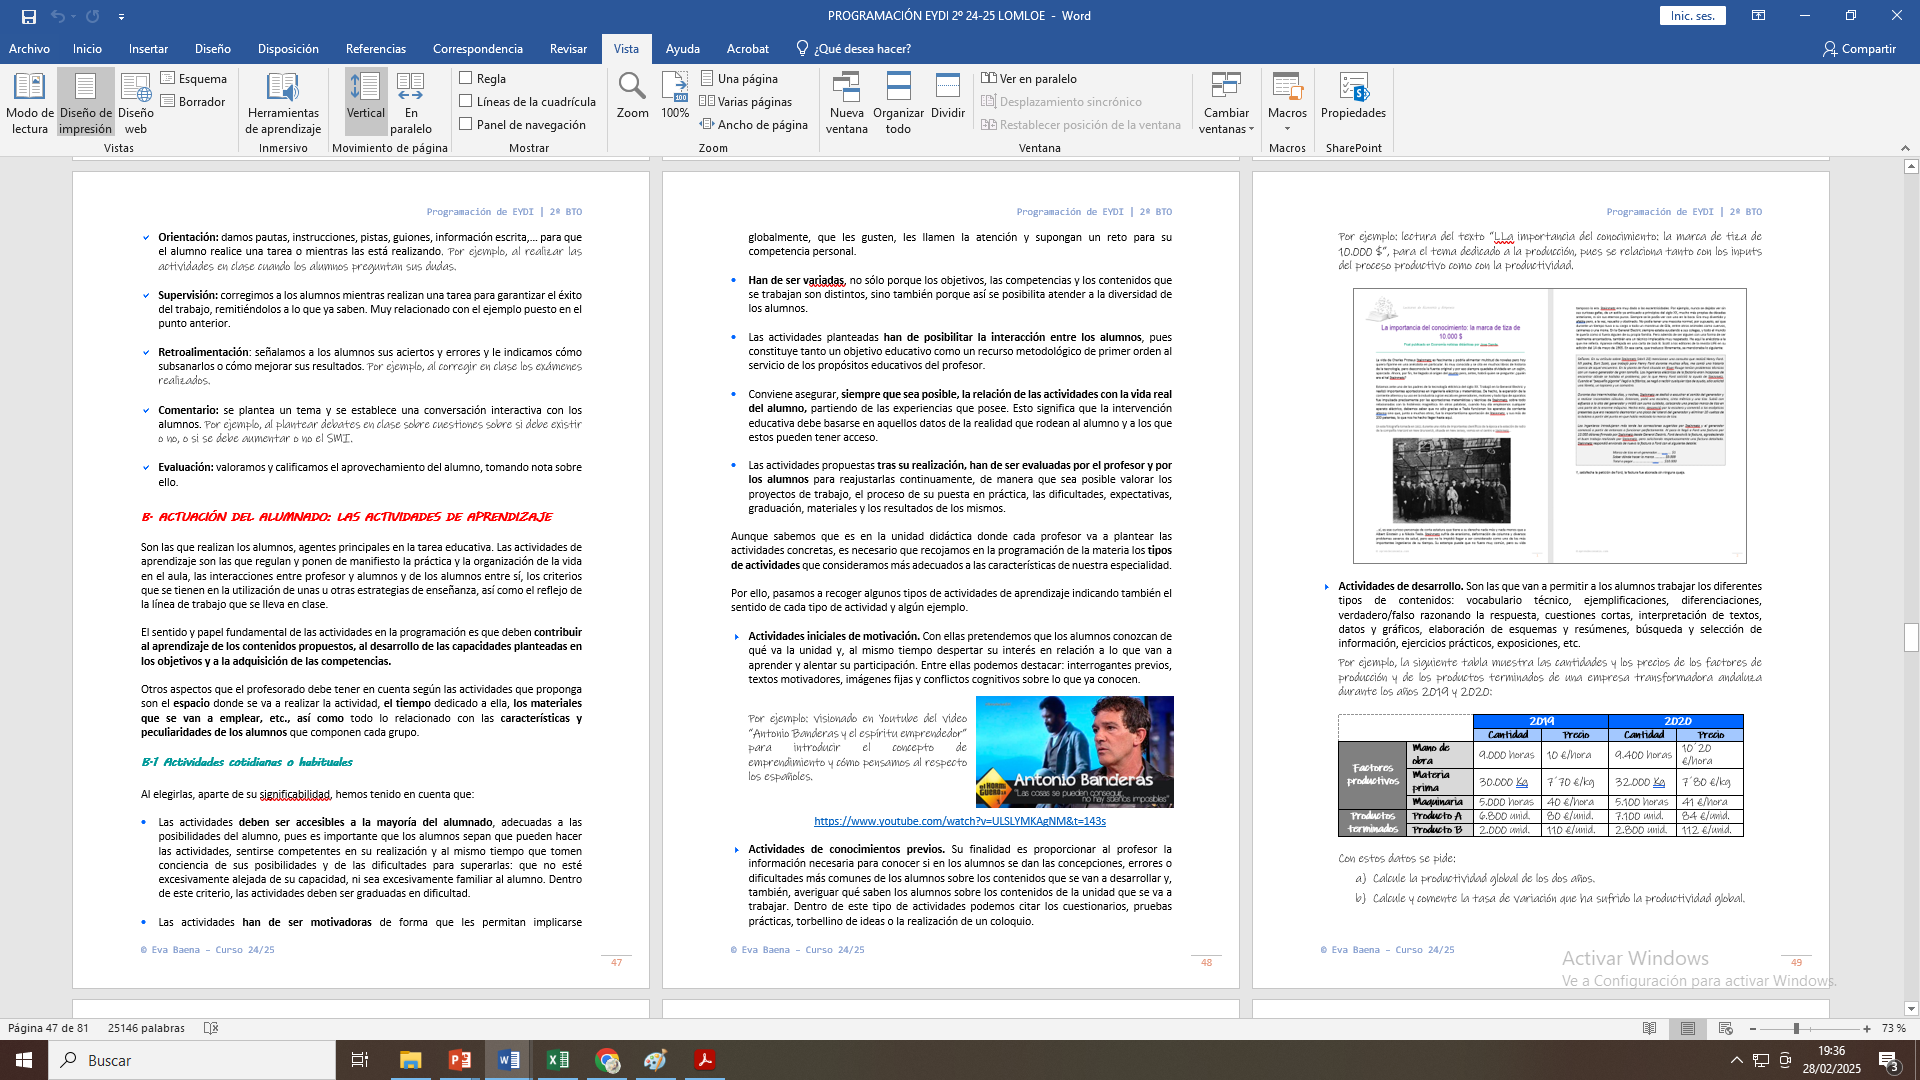Open the Archivo menu
1920x1080 pixels.
[29, 48]
